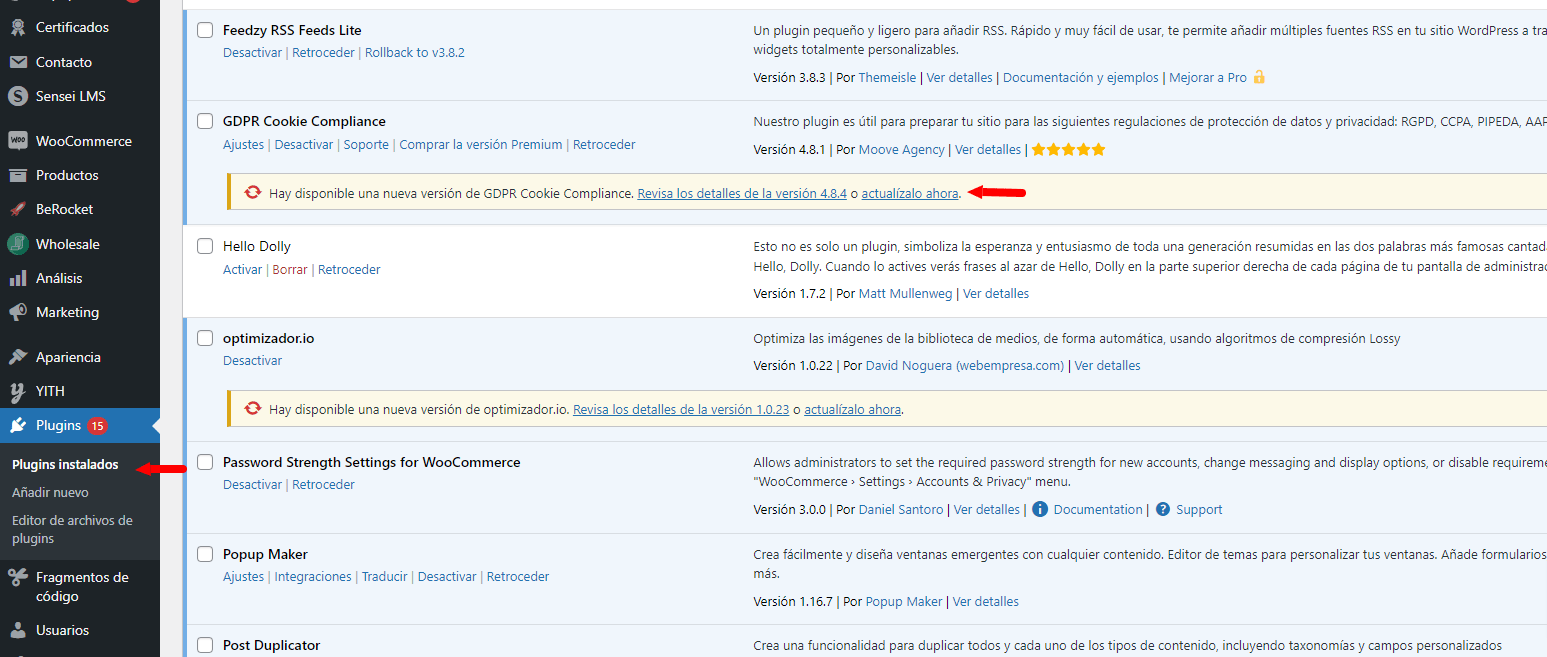
Task: Deactivate the optimizador.io plugin
Action: coord(252,360)
